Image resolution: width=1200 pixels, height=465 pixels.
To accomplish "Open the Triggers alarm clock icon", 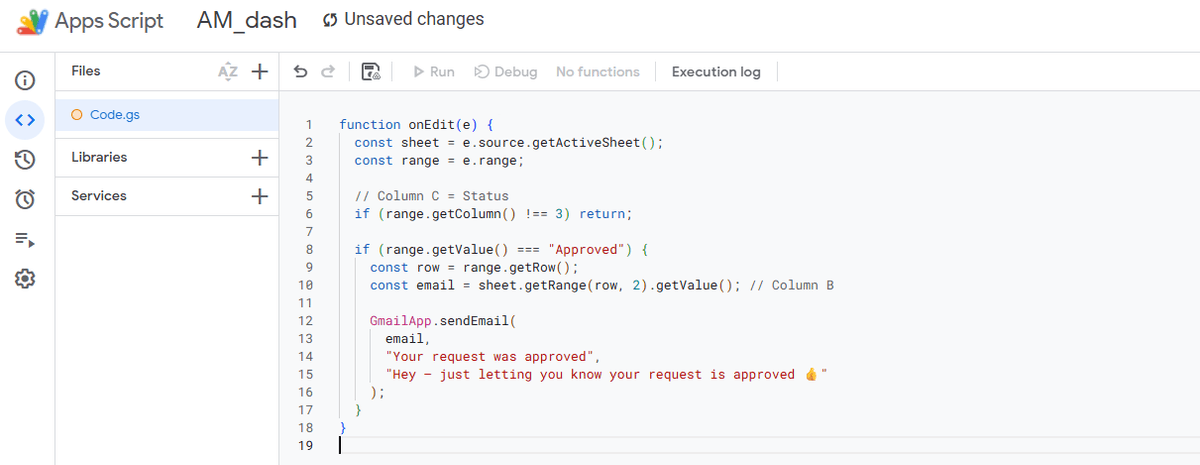I will coord(26,199).
